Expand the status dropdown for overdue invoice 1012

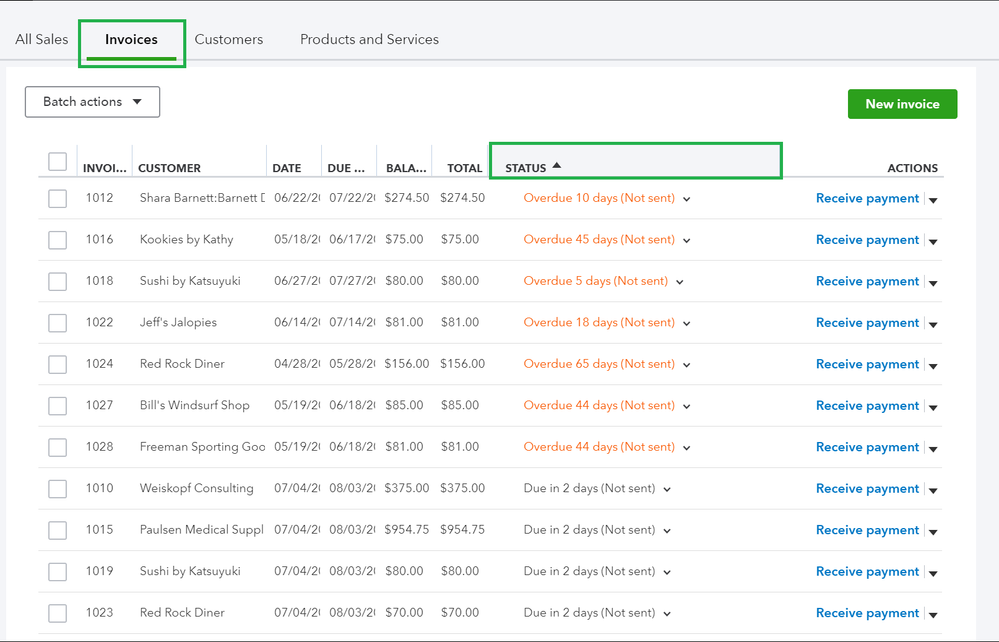coord(686,199)
